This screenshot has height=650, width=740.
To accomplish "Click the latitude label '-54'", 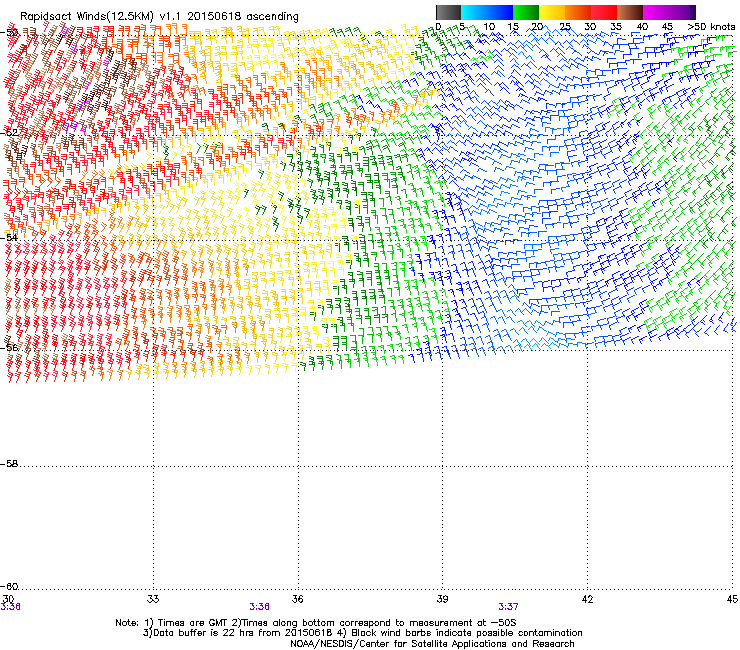I will click(9, 238).
